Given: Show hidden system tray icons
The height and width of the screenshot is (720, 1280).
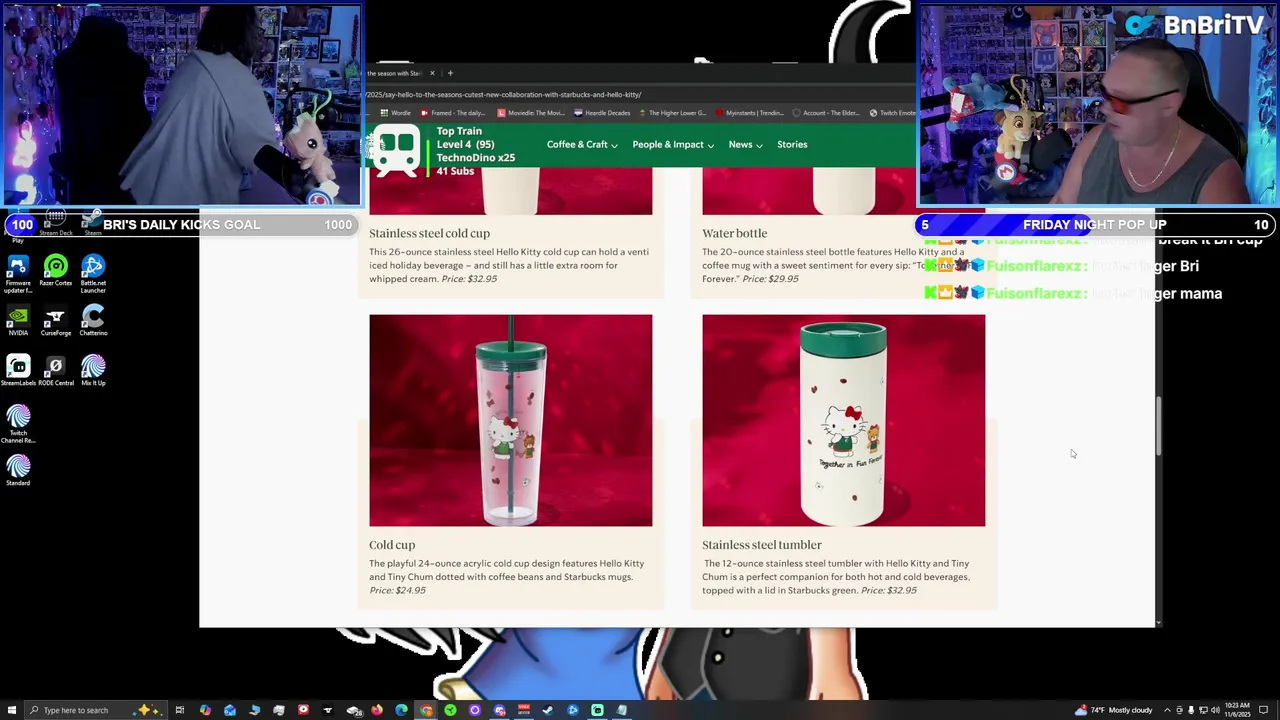Looking at the screenshot, I should pyautogui.click(x=1167, y=710).
